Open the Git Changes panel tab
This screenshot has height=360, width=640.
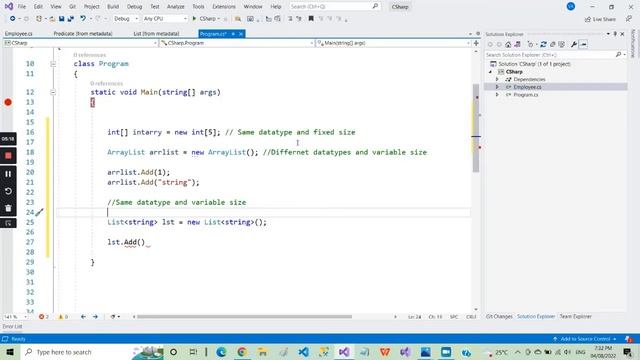pos(499,317)
